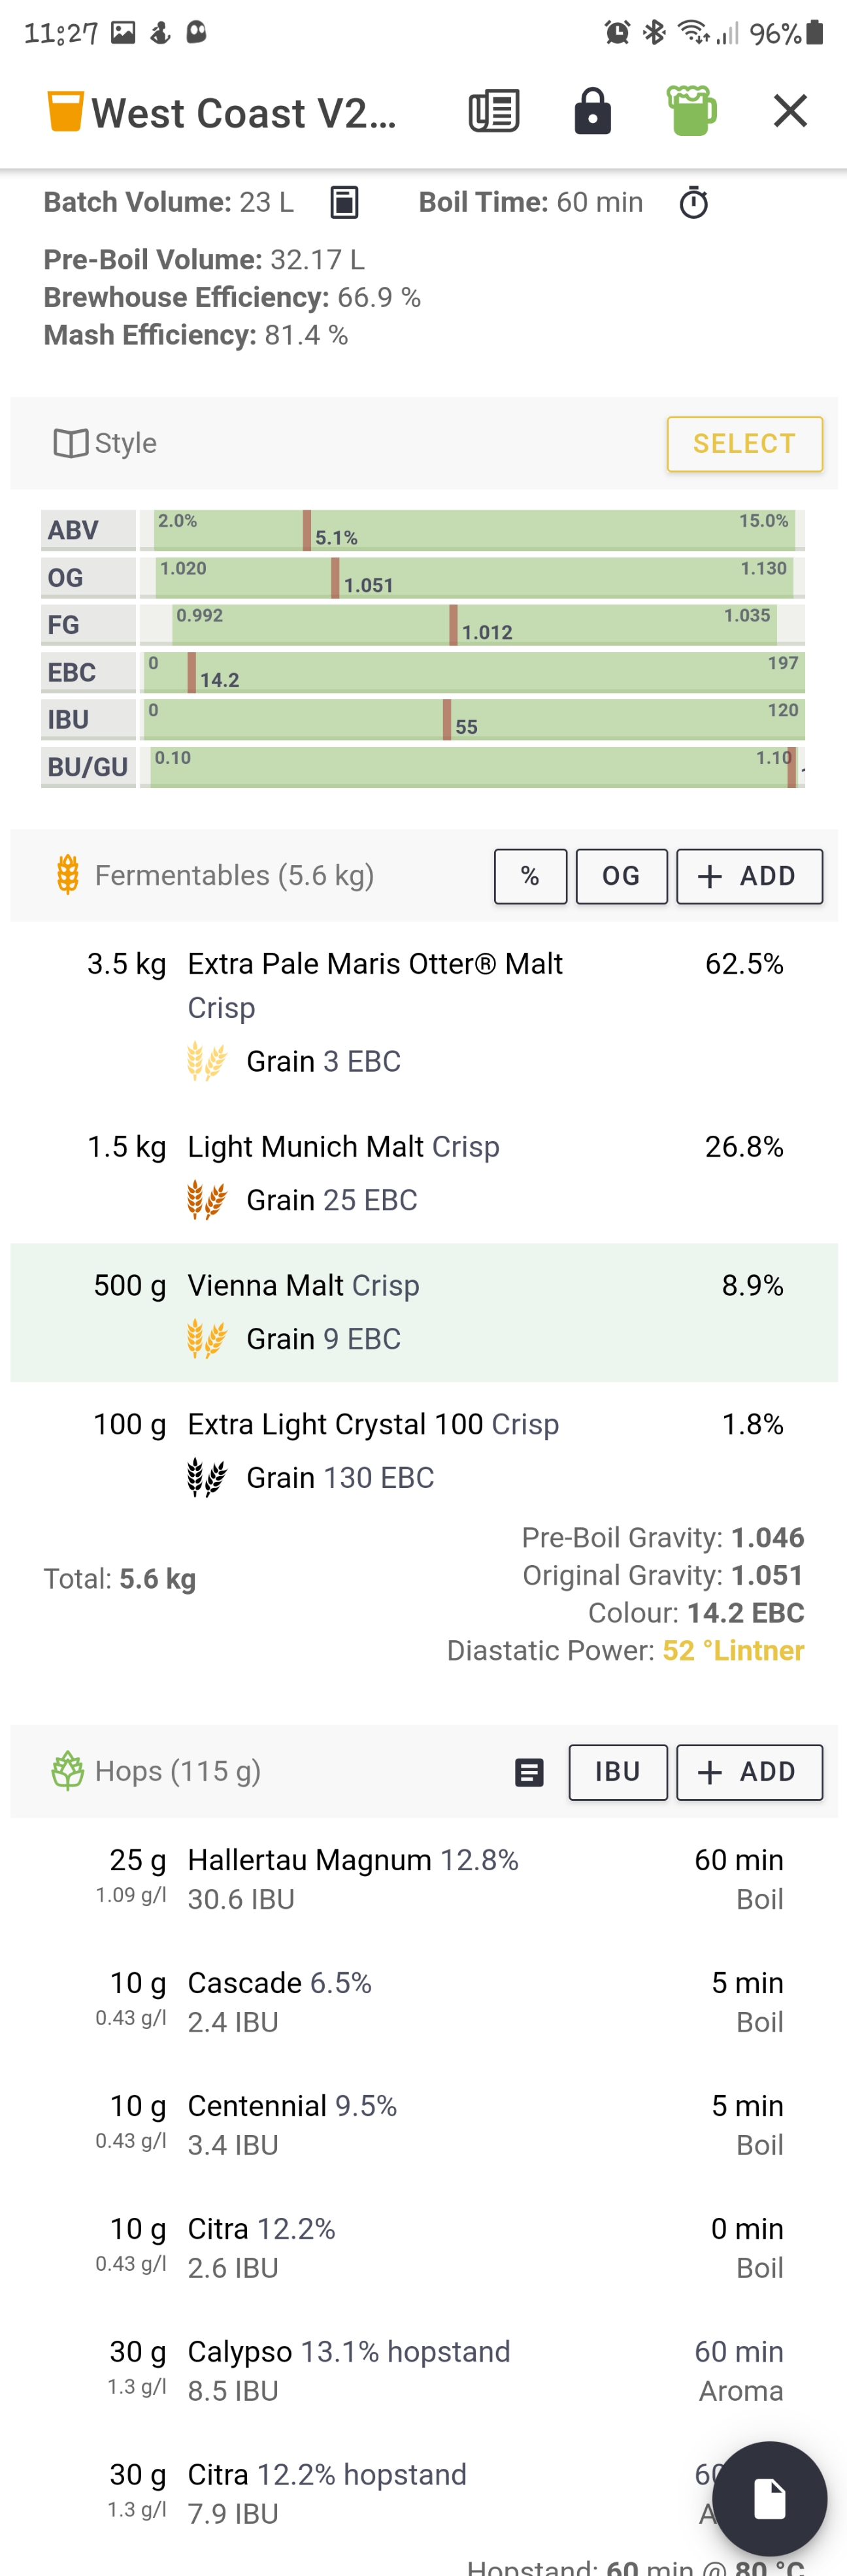Screen dimensions: 847x2576
Task: Tap the floating document action button
Action: click(769, 2498)
